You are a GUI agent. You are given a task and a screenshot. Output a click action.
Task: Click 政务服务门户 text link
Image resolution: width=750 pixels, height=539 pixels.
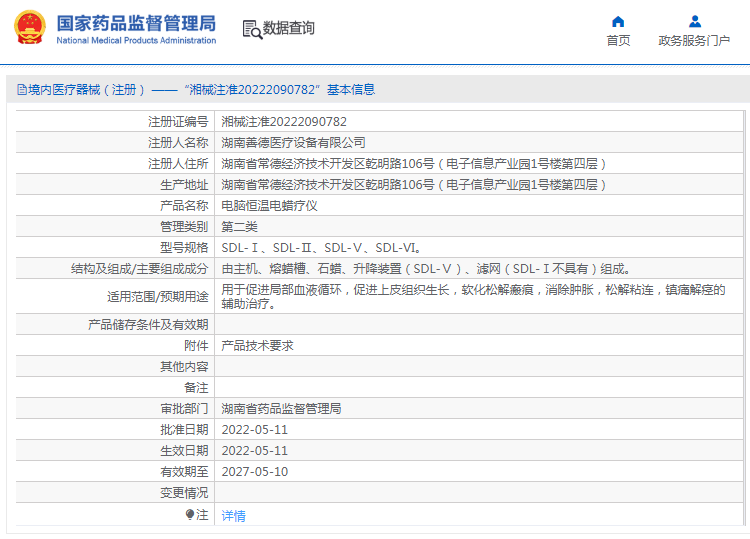[x=694, y=40]
